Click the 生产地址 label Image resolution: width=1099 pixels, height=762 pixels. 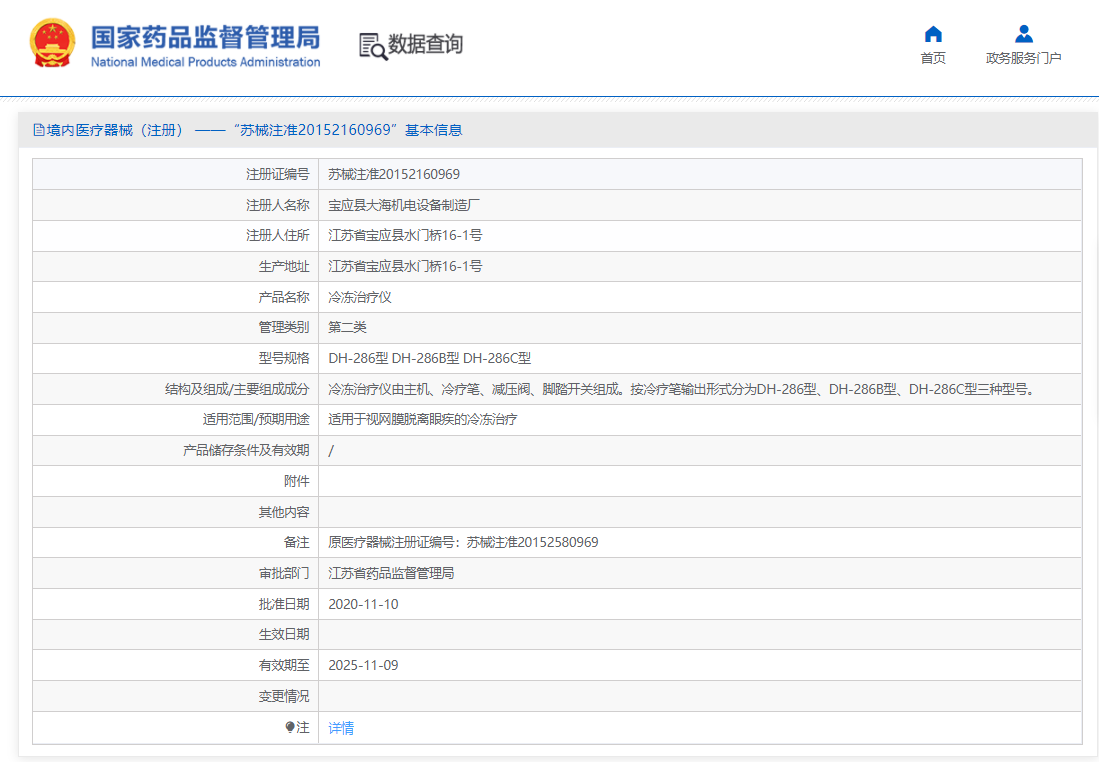284,266
